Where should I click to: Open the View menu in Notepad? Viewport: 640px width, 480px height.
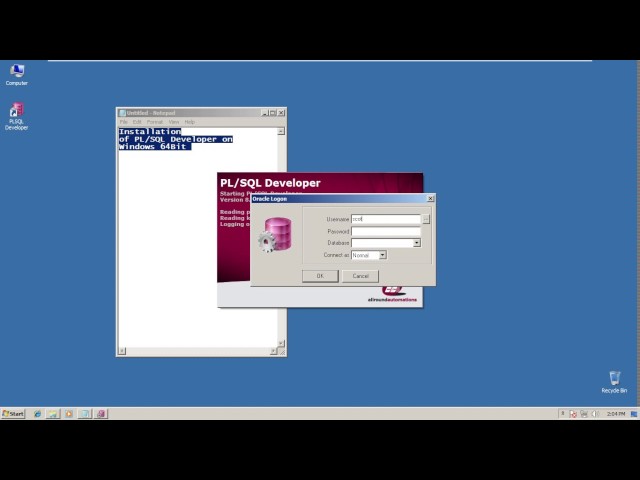174,122
